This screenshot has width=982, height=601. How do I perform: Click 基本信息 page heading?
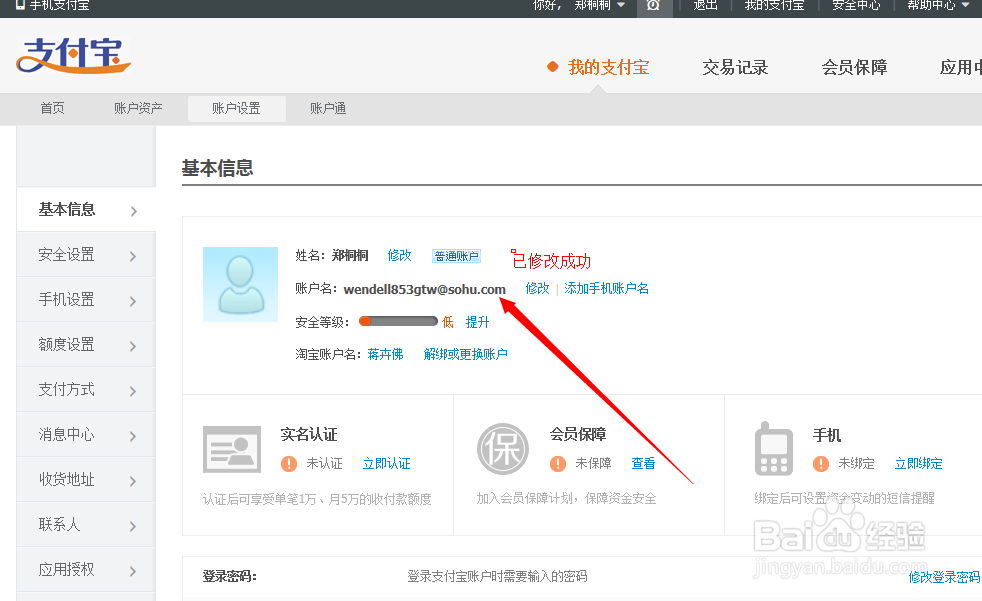[217, 168]
